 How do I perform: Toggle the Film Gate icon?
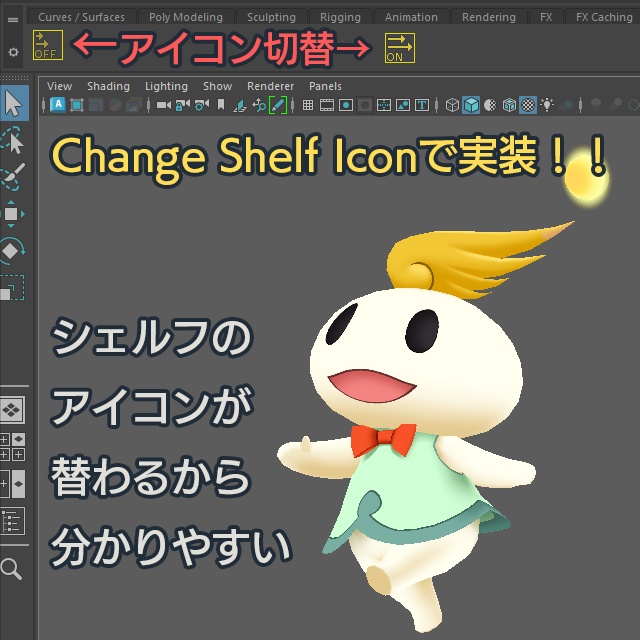tap(327, 105)
